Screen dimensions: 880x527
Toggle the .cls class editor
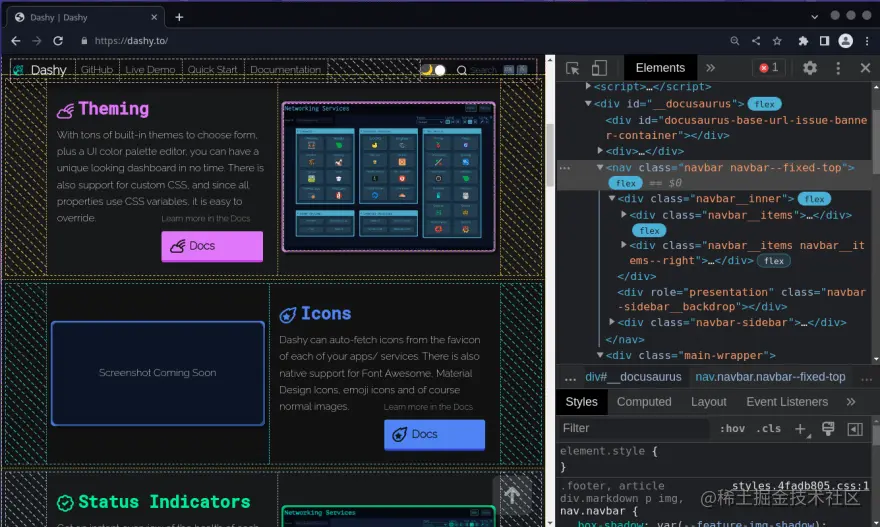coord(768,429)
